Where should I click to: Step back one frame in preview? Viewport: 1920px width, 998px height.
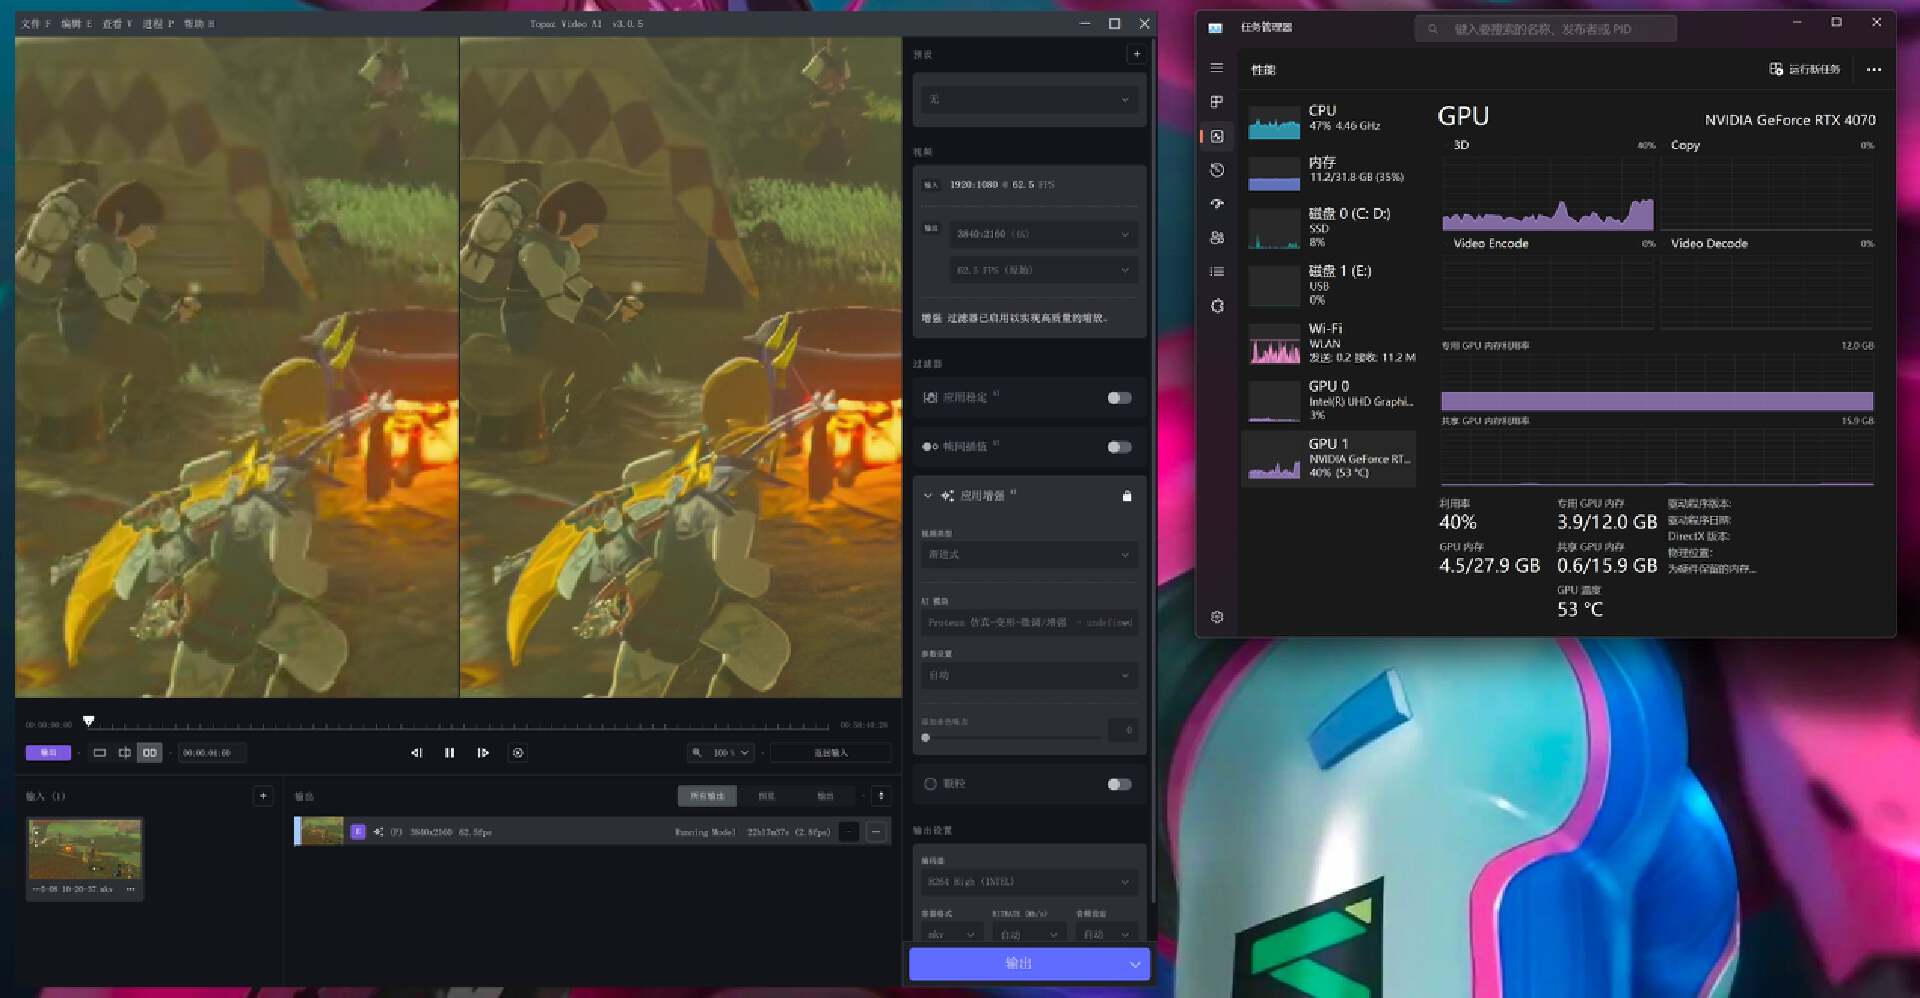pyautogui.click(x=416, y=753)
